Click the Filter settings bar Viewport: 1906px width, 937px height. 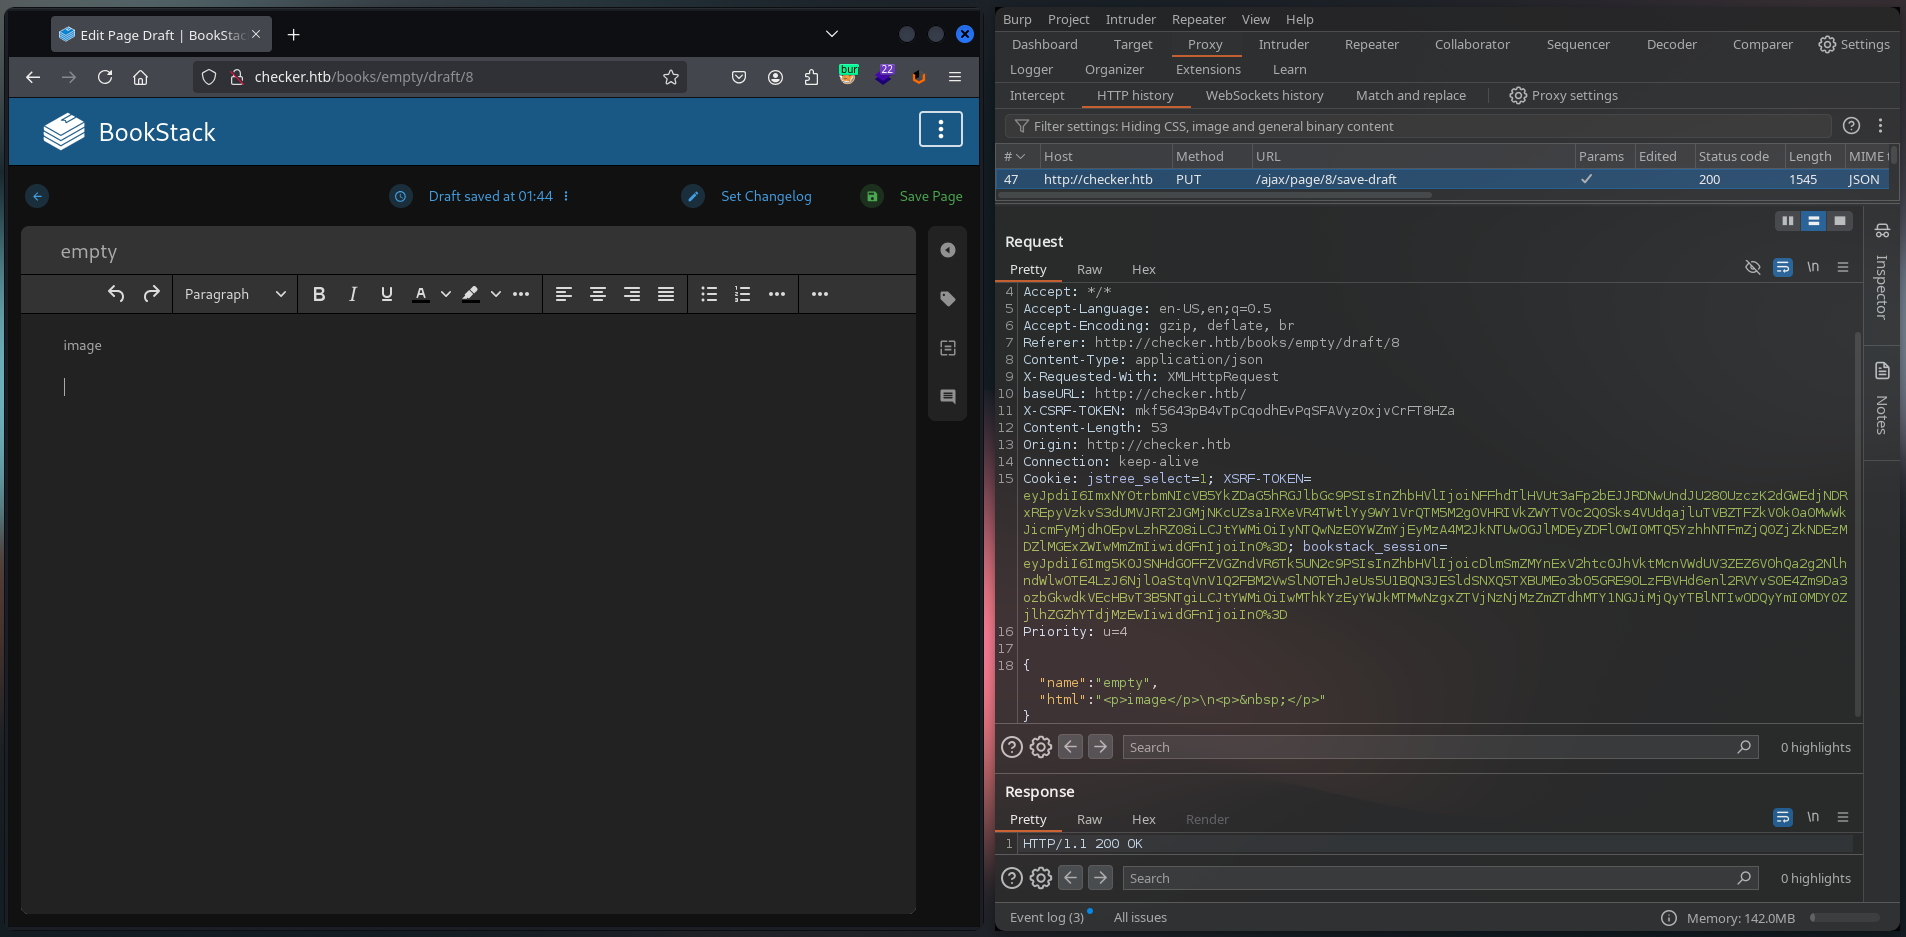point(1418,126)
